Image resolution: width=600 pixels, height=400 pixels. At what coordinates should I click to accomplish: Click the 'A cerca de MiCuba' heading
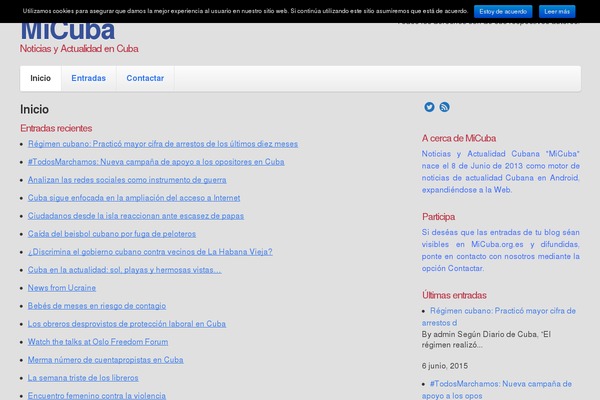coord(459,138)
